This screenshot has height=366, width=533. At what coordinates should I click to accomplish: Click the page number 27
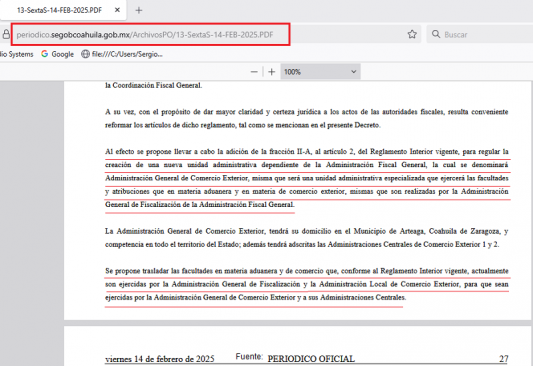coord(503,359)
